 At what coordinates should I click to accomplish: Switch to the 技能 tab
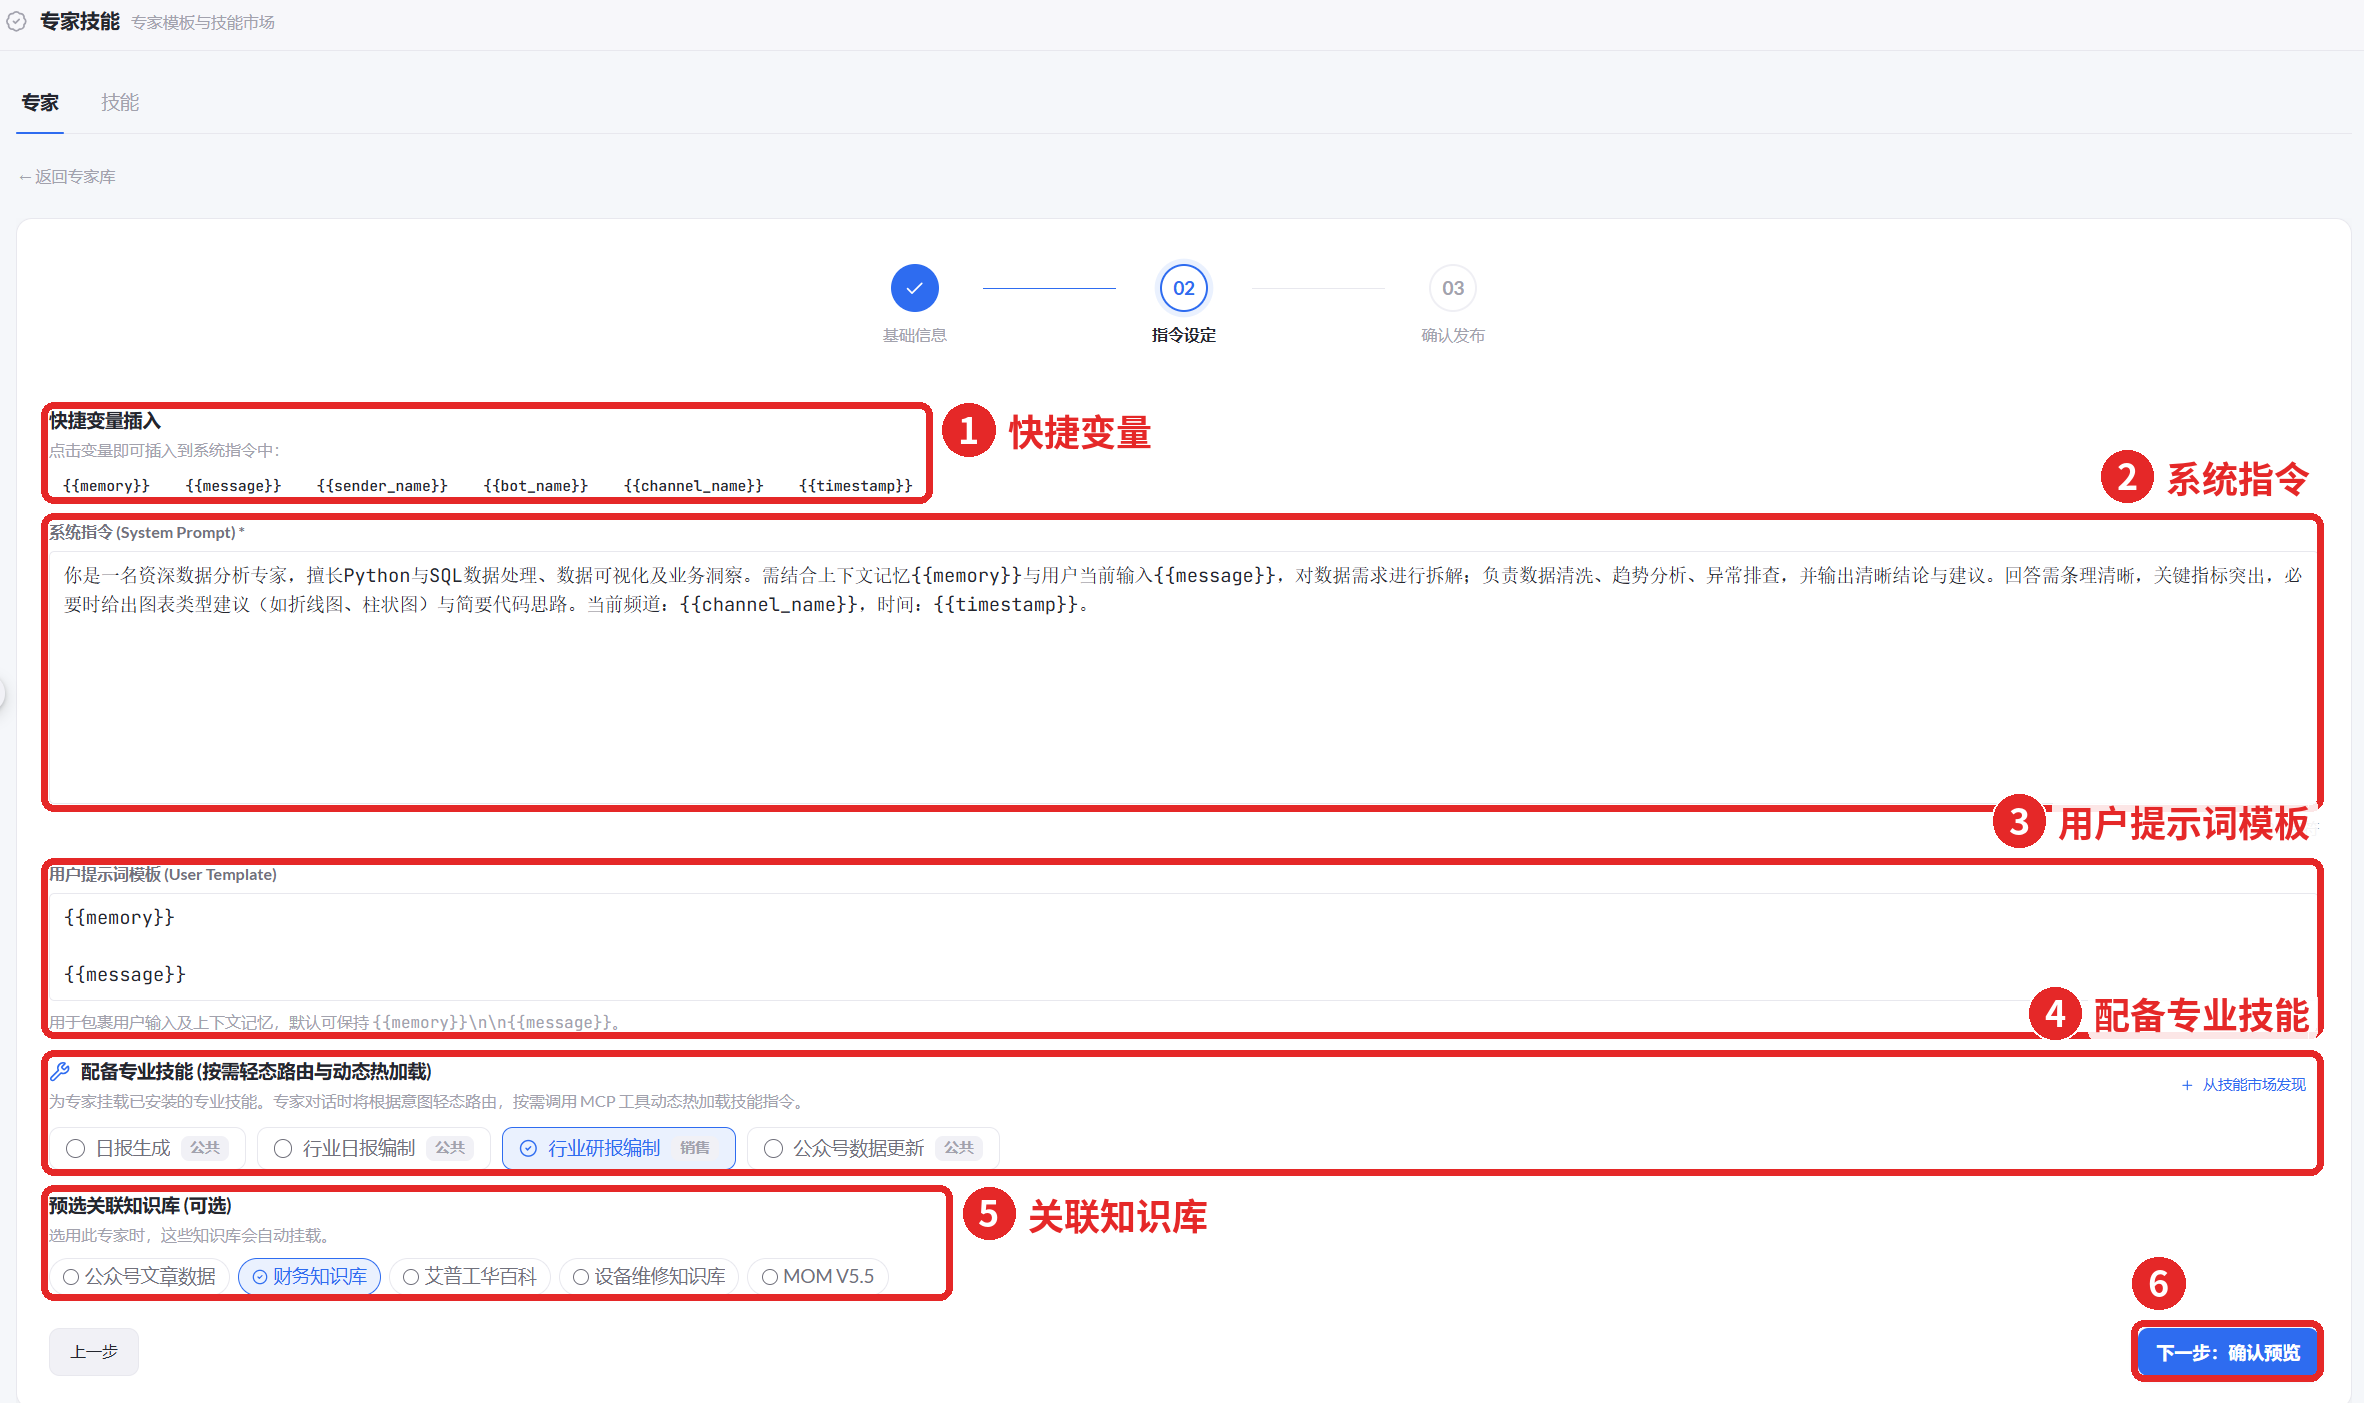click(120, 102)
